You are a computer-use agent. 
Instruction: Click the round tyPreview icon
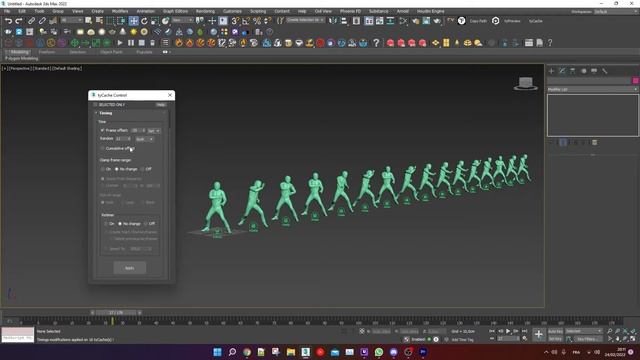496,21
